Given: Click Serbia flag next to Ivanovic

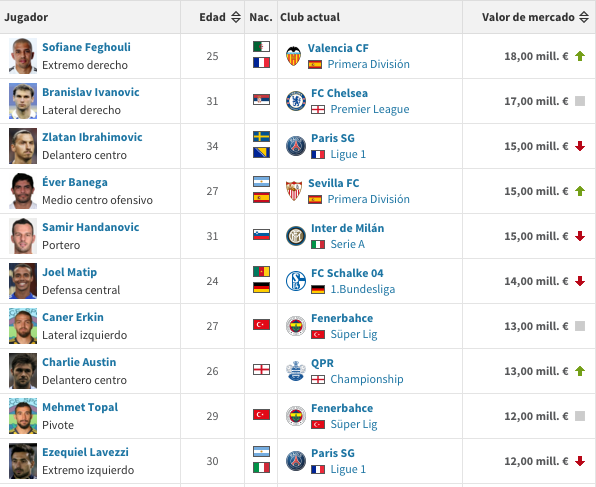Looking at the screenshot, I should click(x=262, y=100).
